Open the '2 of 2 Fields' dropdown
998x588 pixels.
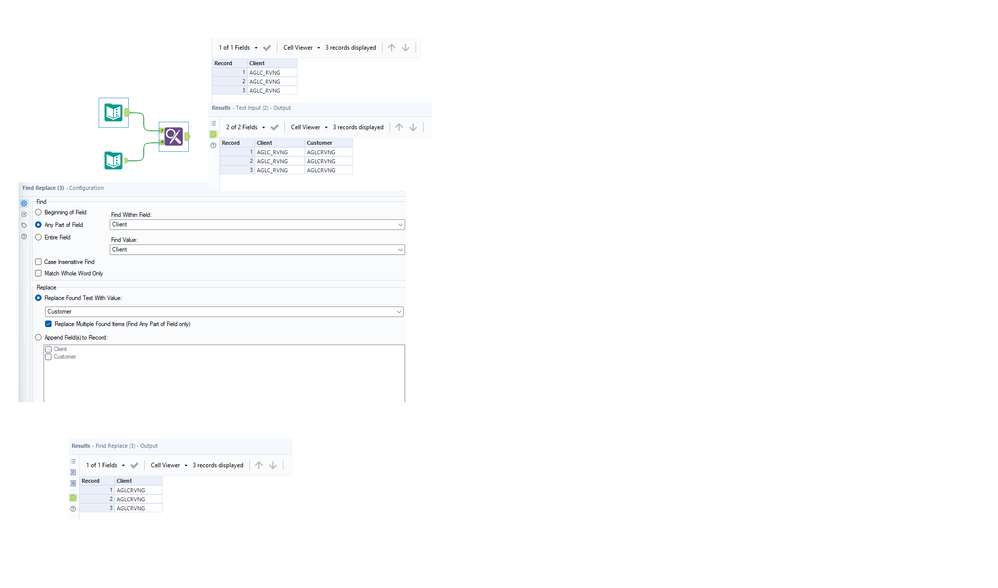[x=246, y=127]
